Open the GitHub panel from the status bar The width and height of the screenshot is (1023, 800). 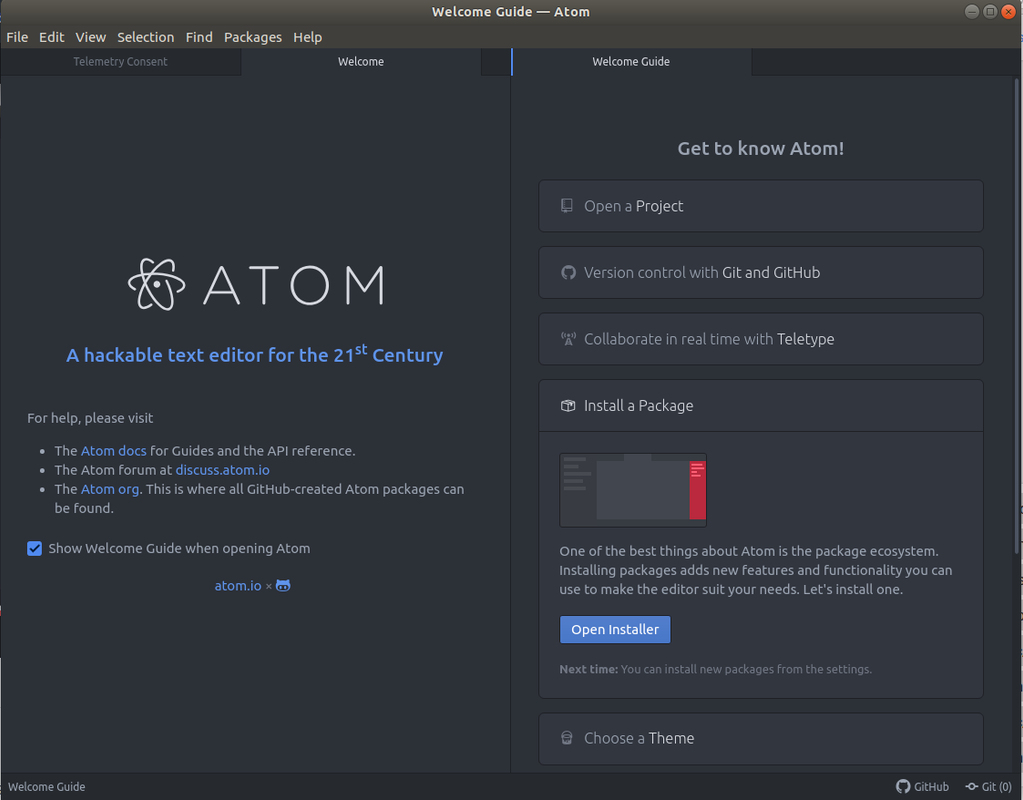coord(921,786)
